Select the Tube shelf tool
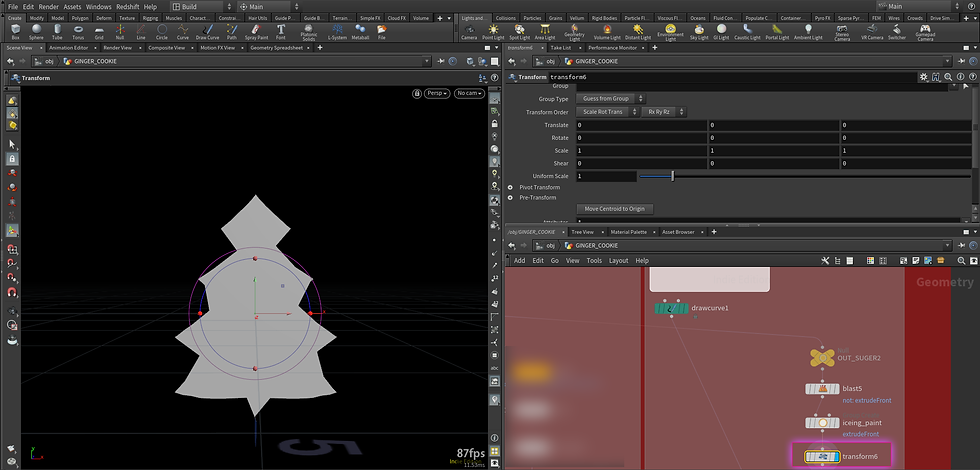Screen dimensions: 980x470 [x=58, y=32]
